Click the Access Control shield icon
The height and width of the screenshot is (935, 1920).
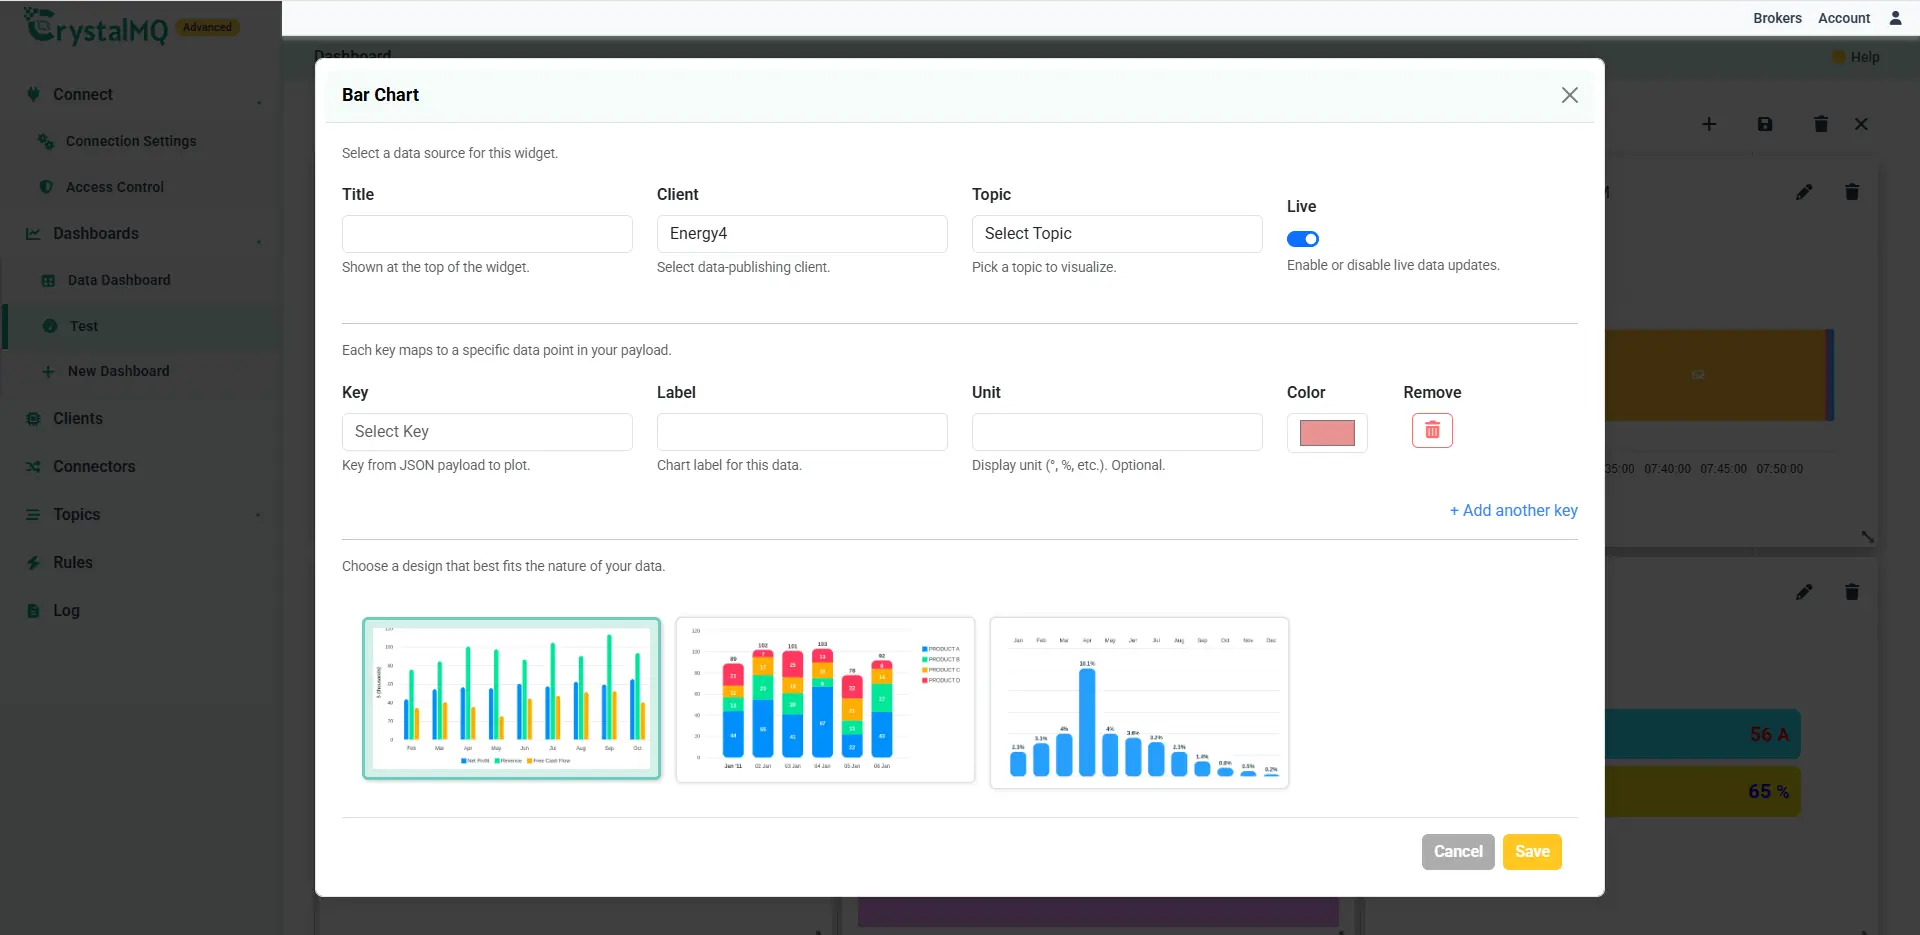coord(46,187)
